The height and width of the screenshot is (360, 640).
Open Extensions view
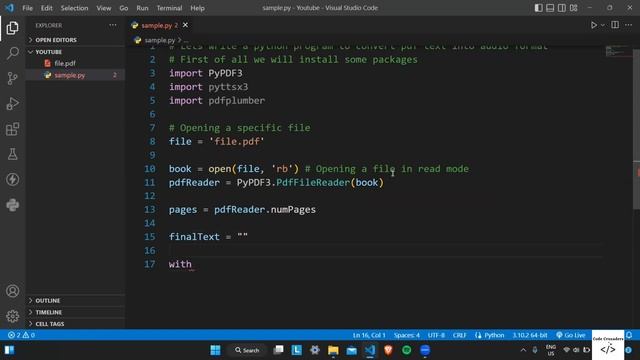point(12,129)
